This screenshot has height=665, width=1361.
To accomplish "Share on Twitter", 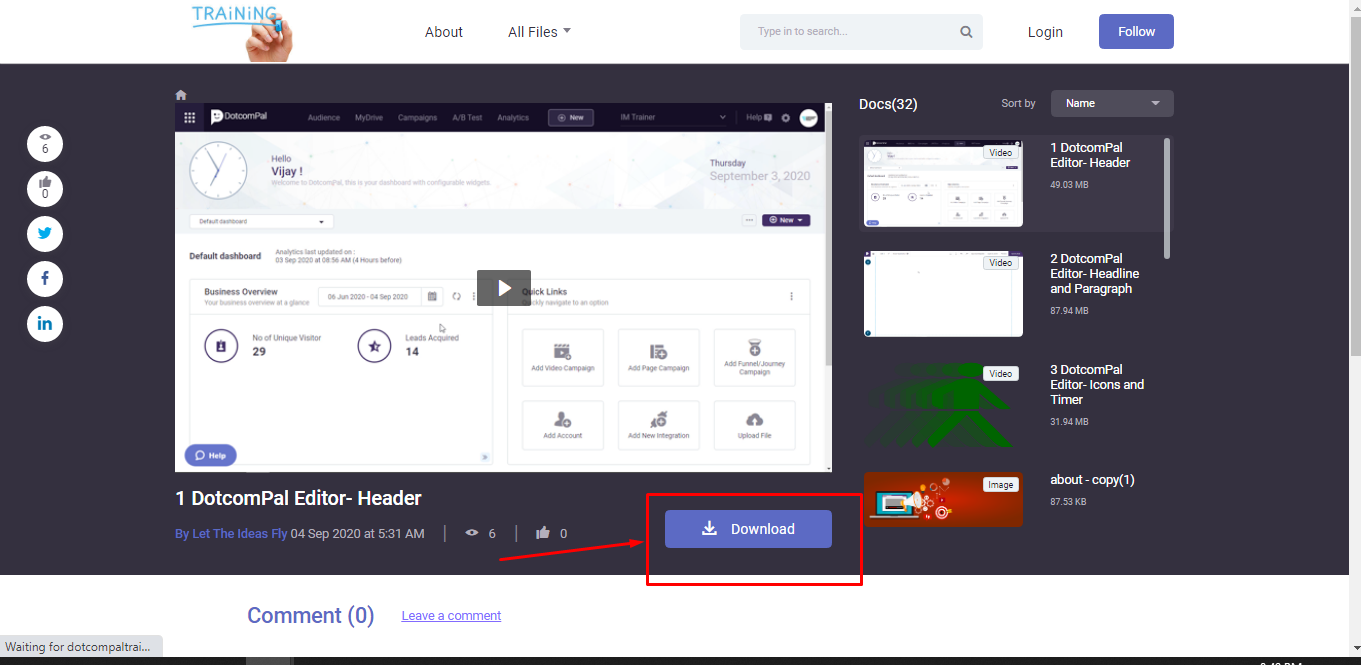I will 45,233.
